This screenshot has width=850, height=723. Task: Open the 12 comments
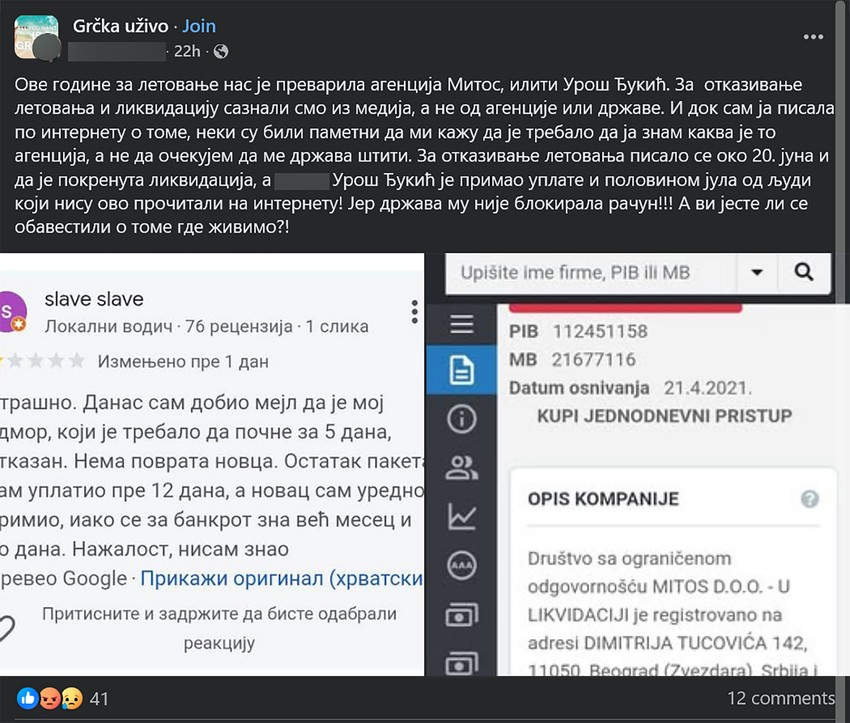(781, 698)
